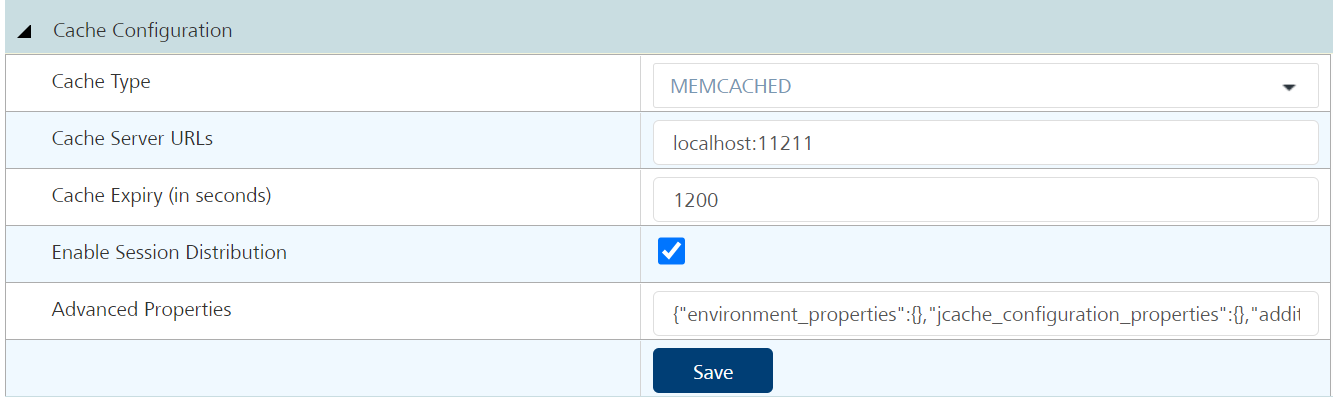Viewport: 1341px width, 397px height.
Task: Focus the Cache Expiry seconds field
Action: point(986,200)
